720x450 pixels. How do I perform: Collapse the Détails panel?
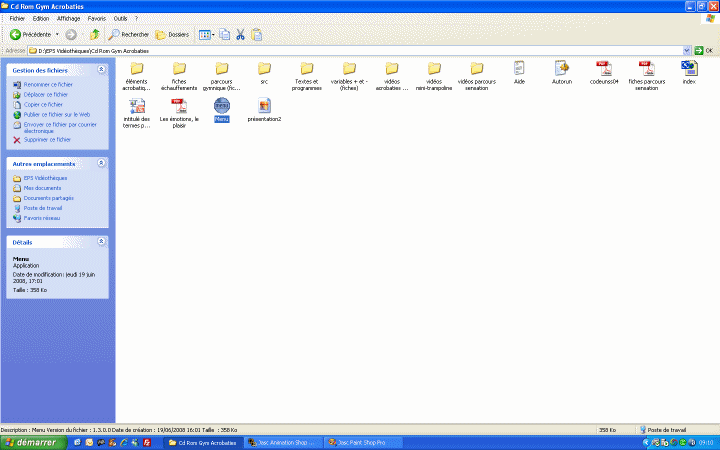pyautogui.click(x=101, y=241)
